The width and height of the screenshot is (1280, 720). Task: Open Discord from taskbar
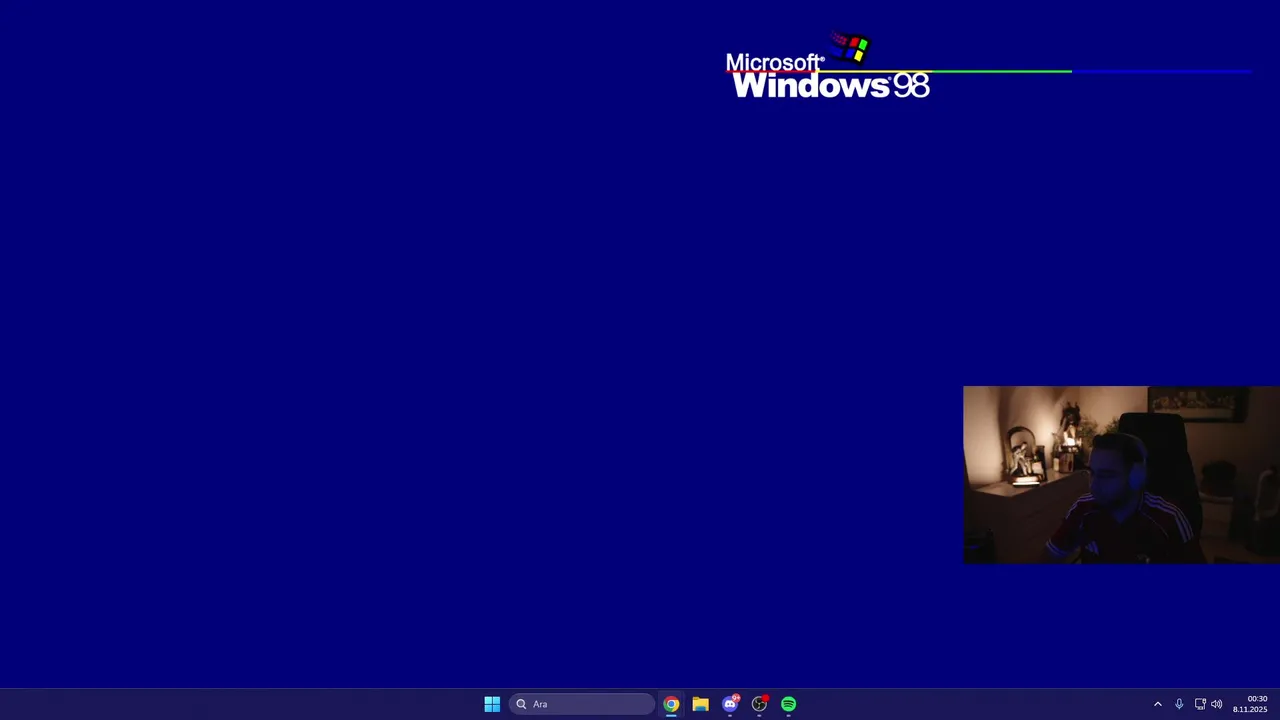click(730, 704)
